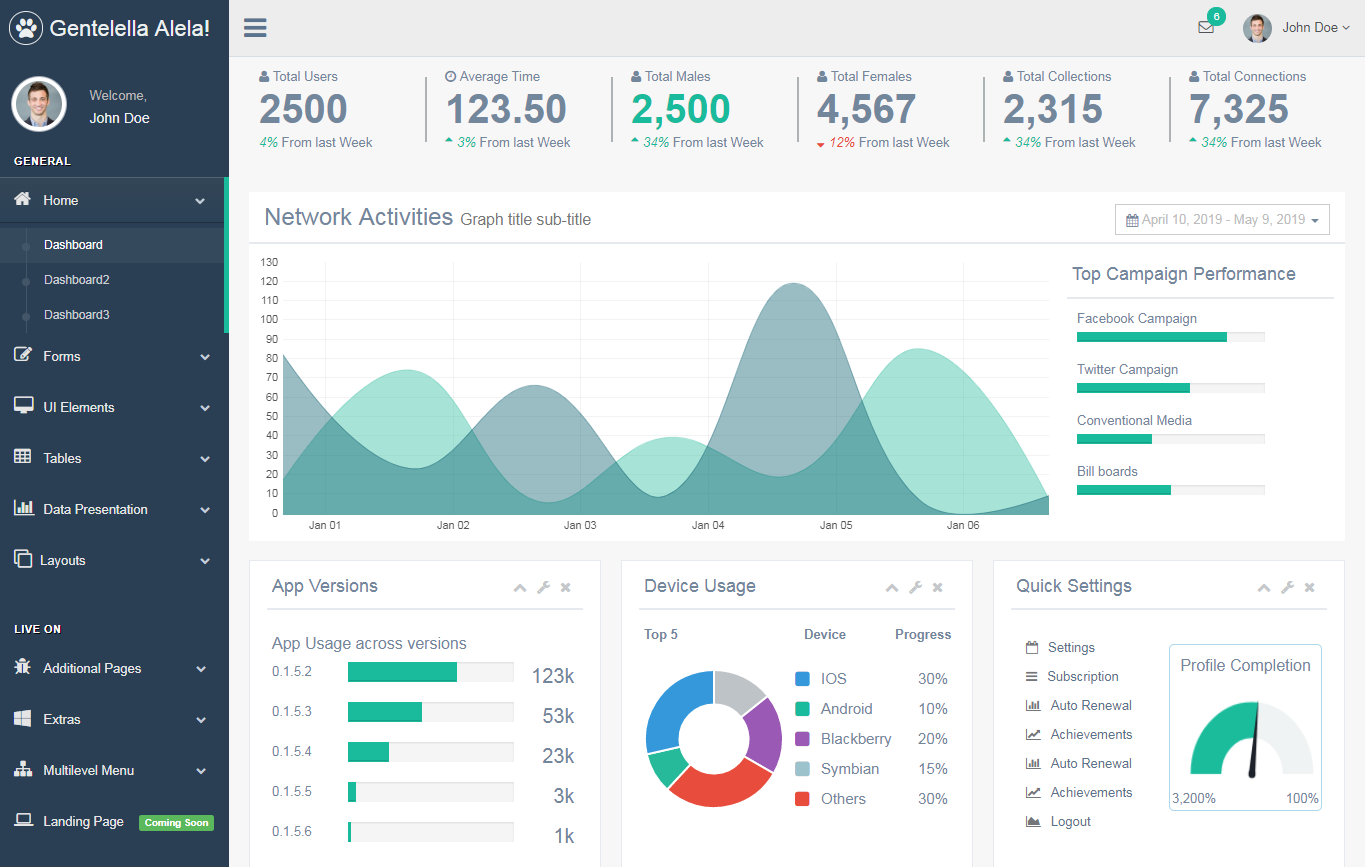Collapse the Device Usage panel

point(892,588)
